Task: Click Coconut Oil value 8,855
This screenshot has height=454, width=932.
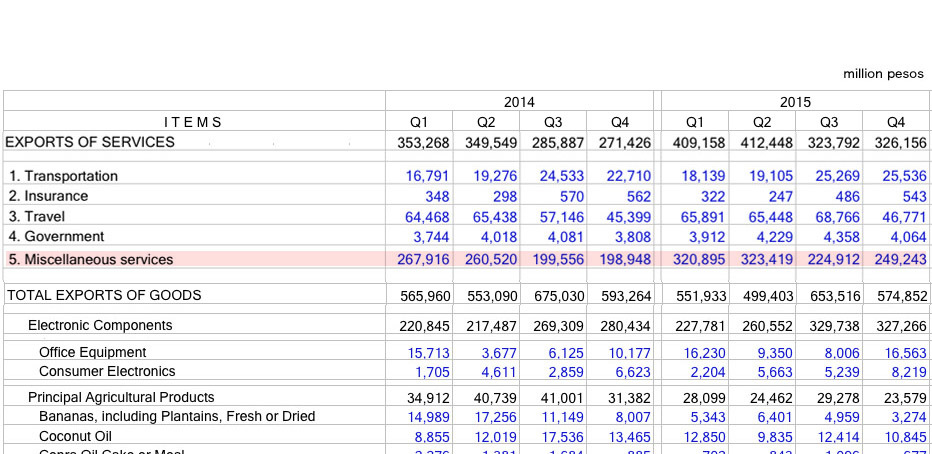Action: 432,437
